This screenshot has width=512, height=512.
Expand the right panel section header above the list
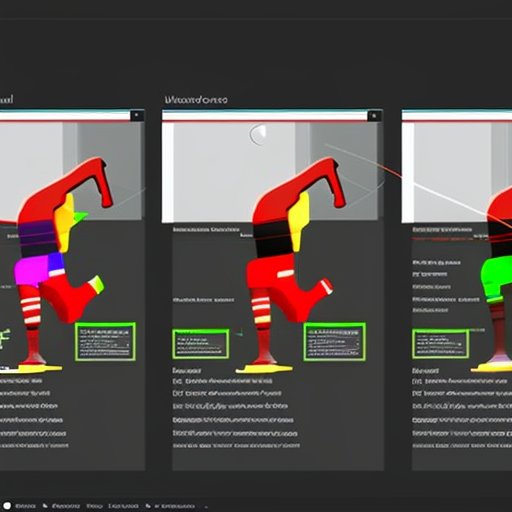[x=426, y=370]
